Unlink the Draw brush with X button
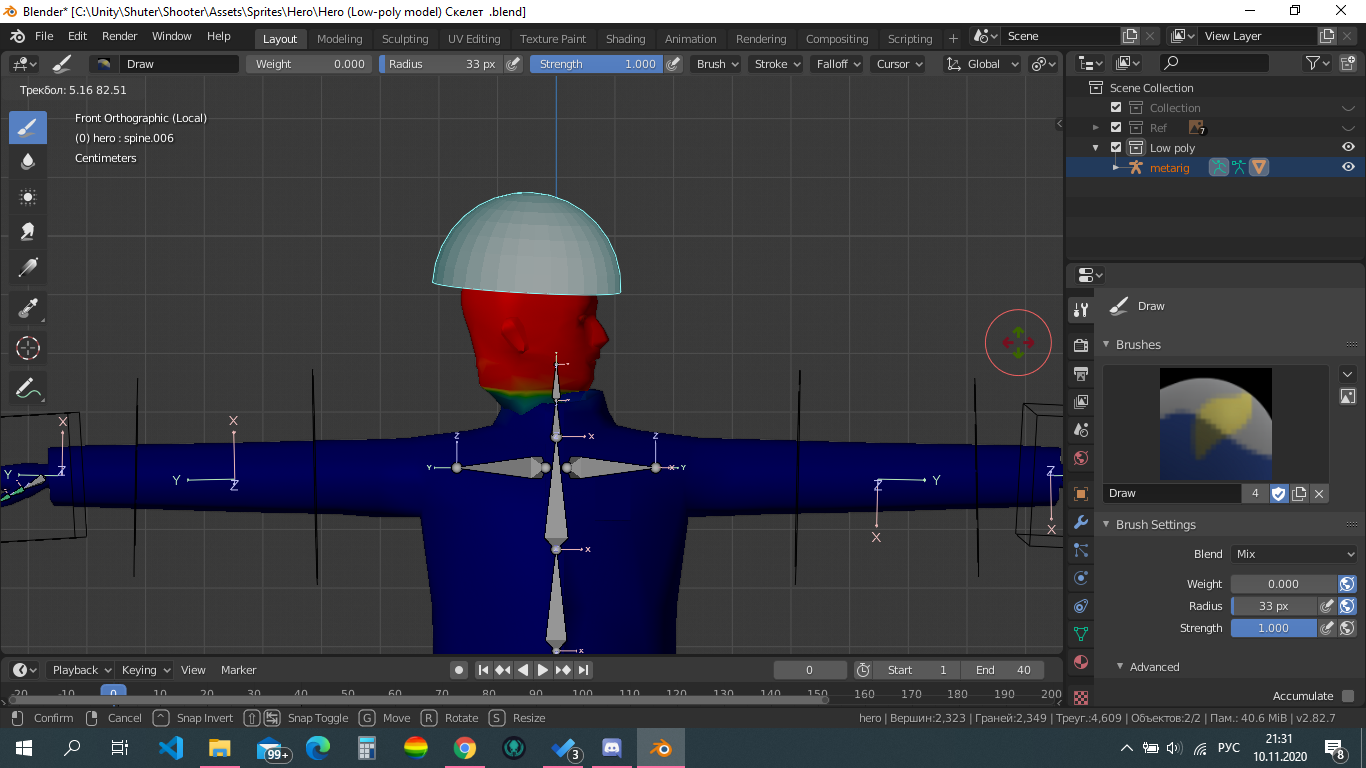1366x768 pixels. tap(1319, 493)
